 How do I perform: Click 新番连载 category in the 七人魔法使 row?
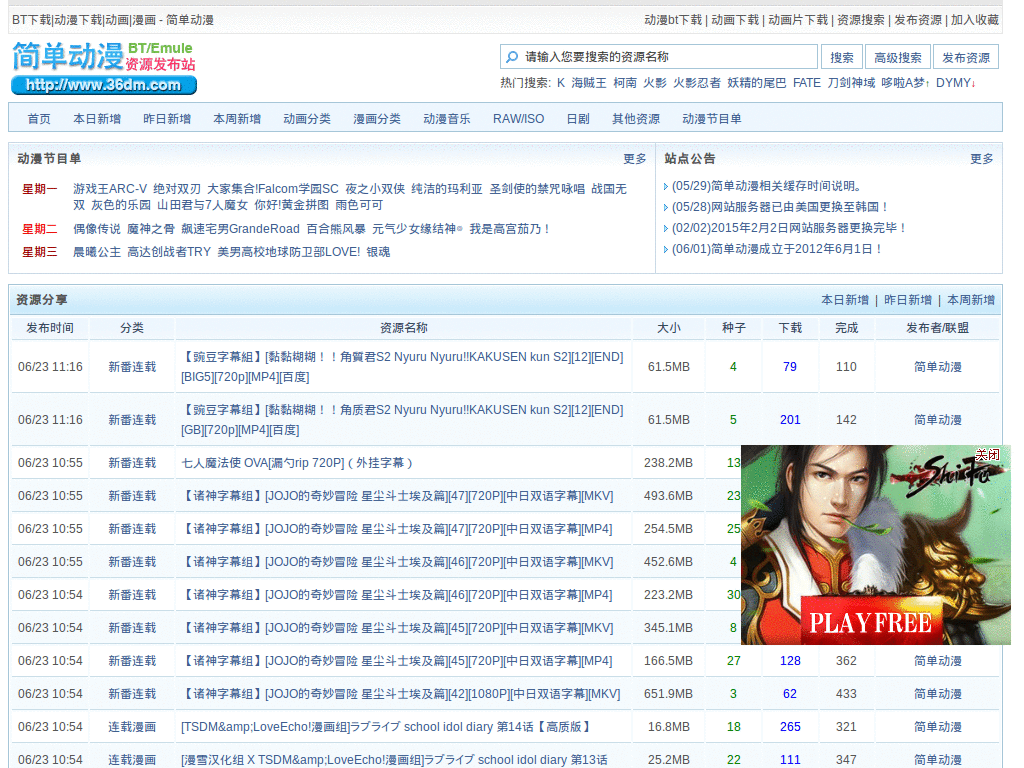[132, 463]
